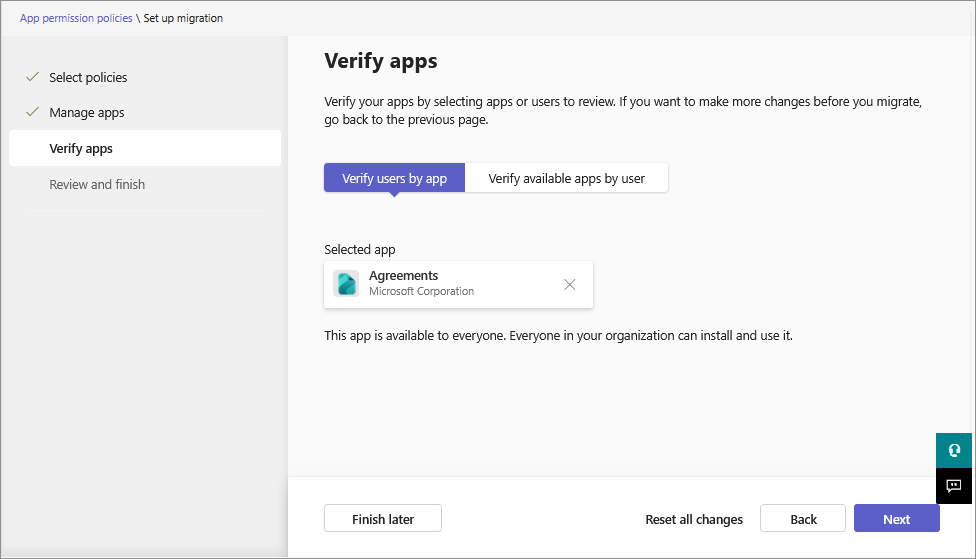Screen dimensions: 976x559
Task: Switch to Verify users by app tab
Action: point(395,178)
